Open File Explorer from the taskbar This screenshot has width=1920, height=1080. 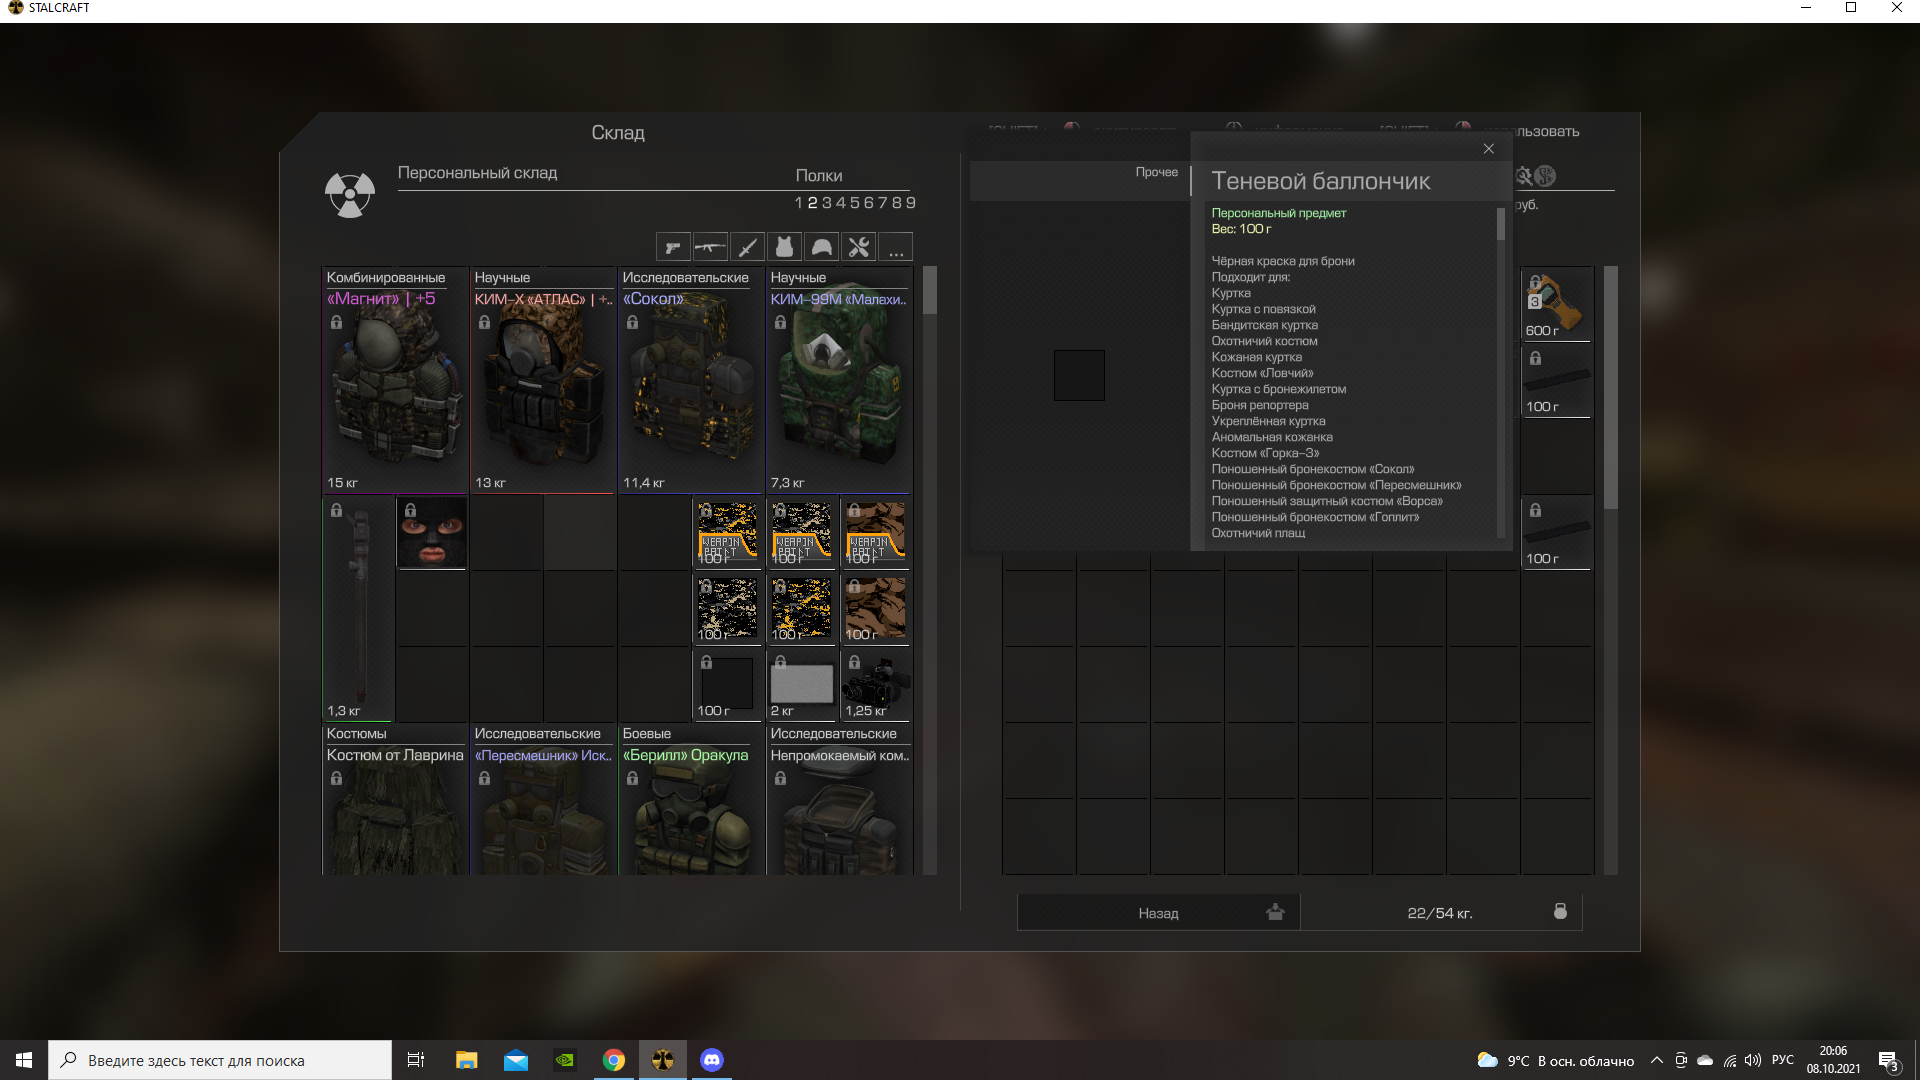[x=466, y=1060]
